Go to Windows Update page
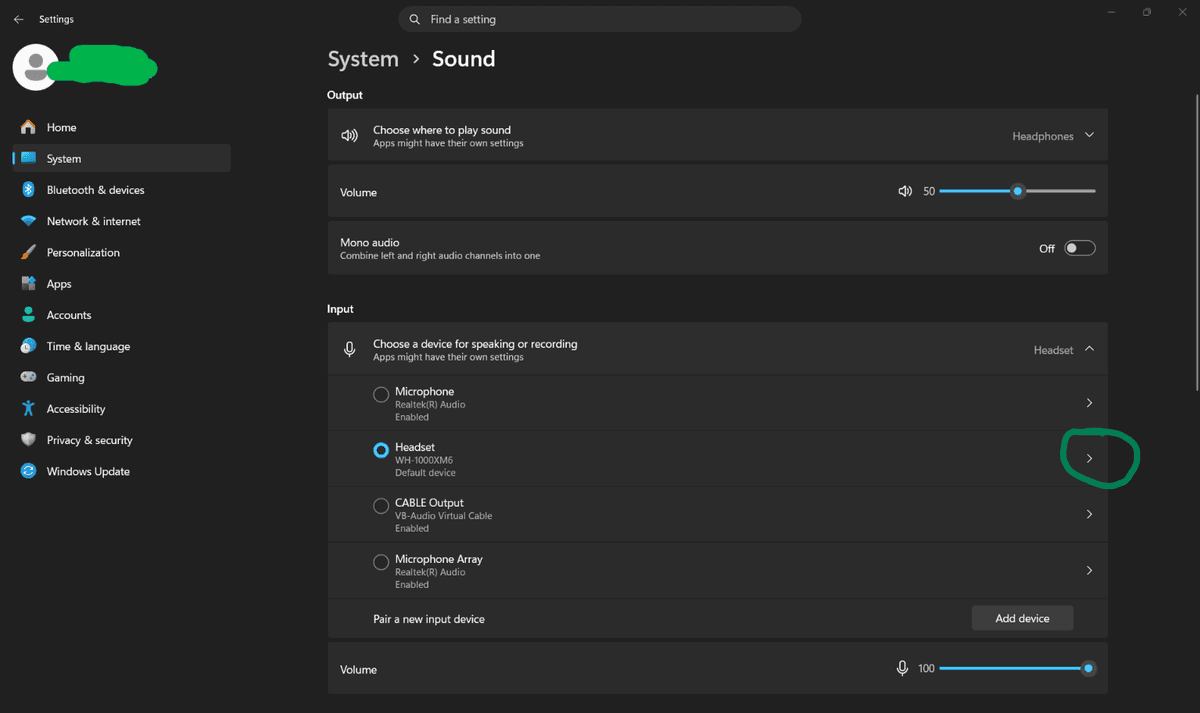 pos(121,471)
